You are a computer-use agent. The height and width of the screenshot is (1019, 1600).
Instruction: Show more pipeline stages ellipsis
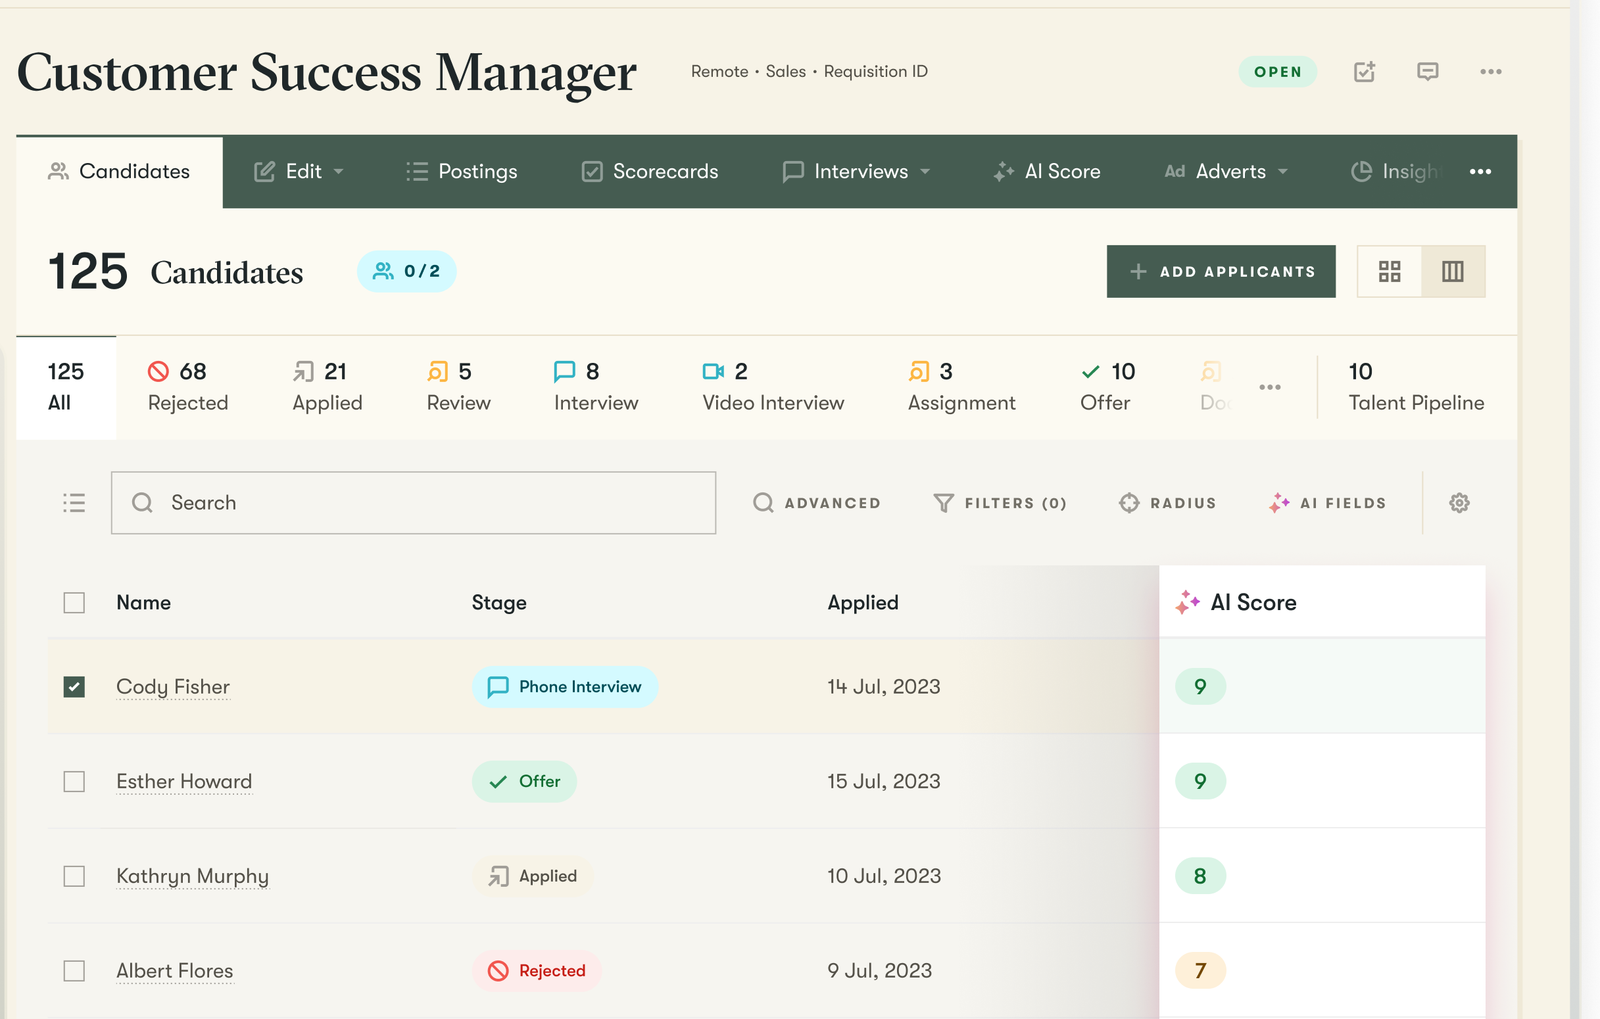[x=1270, y=387]
